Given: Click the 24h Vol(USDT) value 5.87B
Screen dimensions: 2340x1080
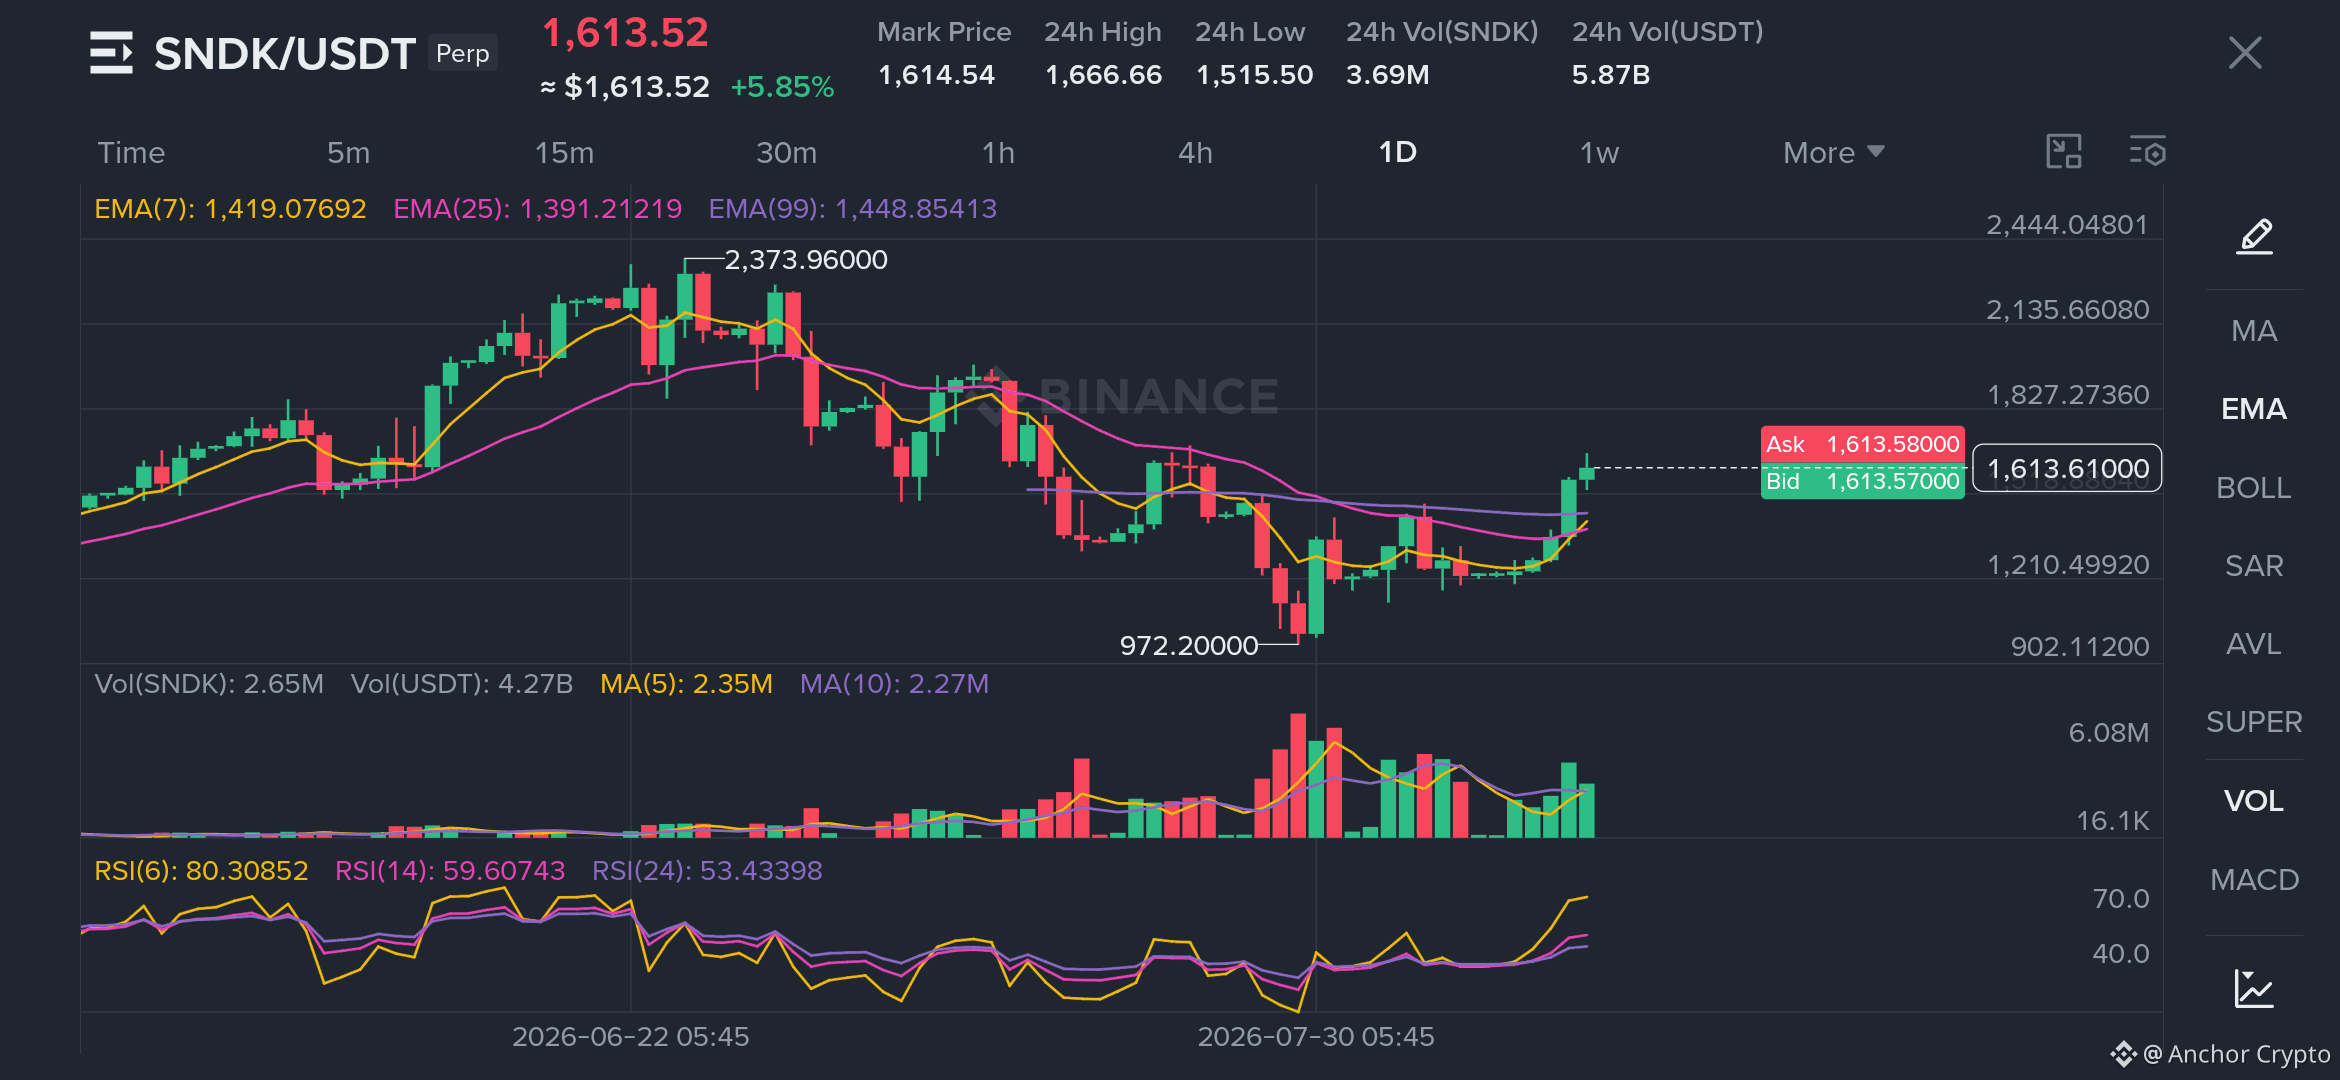Looking at the screenshot, I should click(x=1610, y=75).
